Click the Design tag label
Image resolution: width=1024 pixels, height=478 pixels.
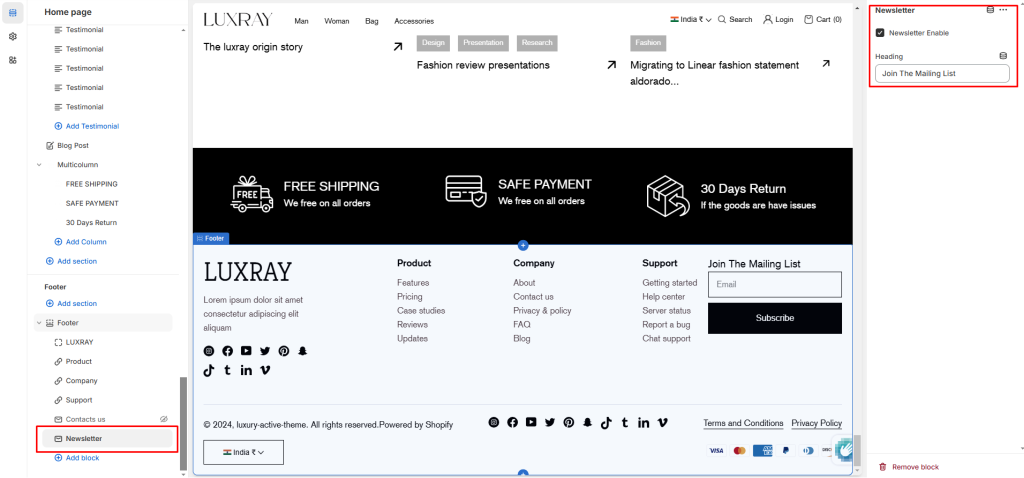pyautogui.click(x=433, y=43)
